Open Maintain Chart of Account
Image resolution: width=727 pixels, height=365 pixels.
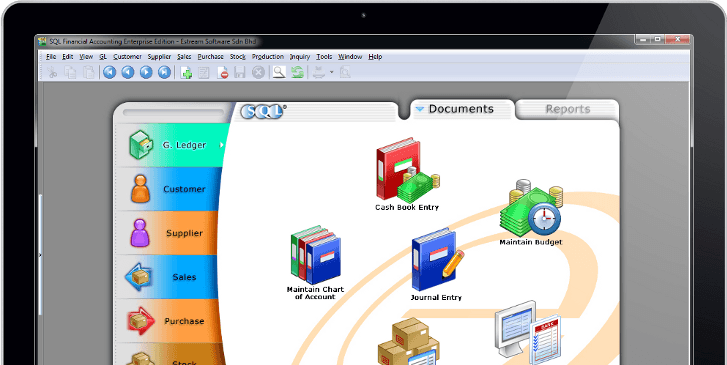point(315,262)
